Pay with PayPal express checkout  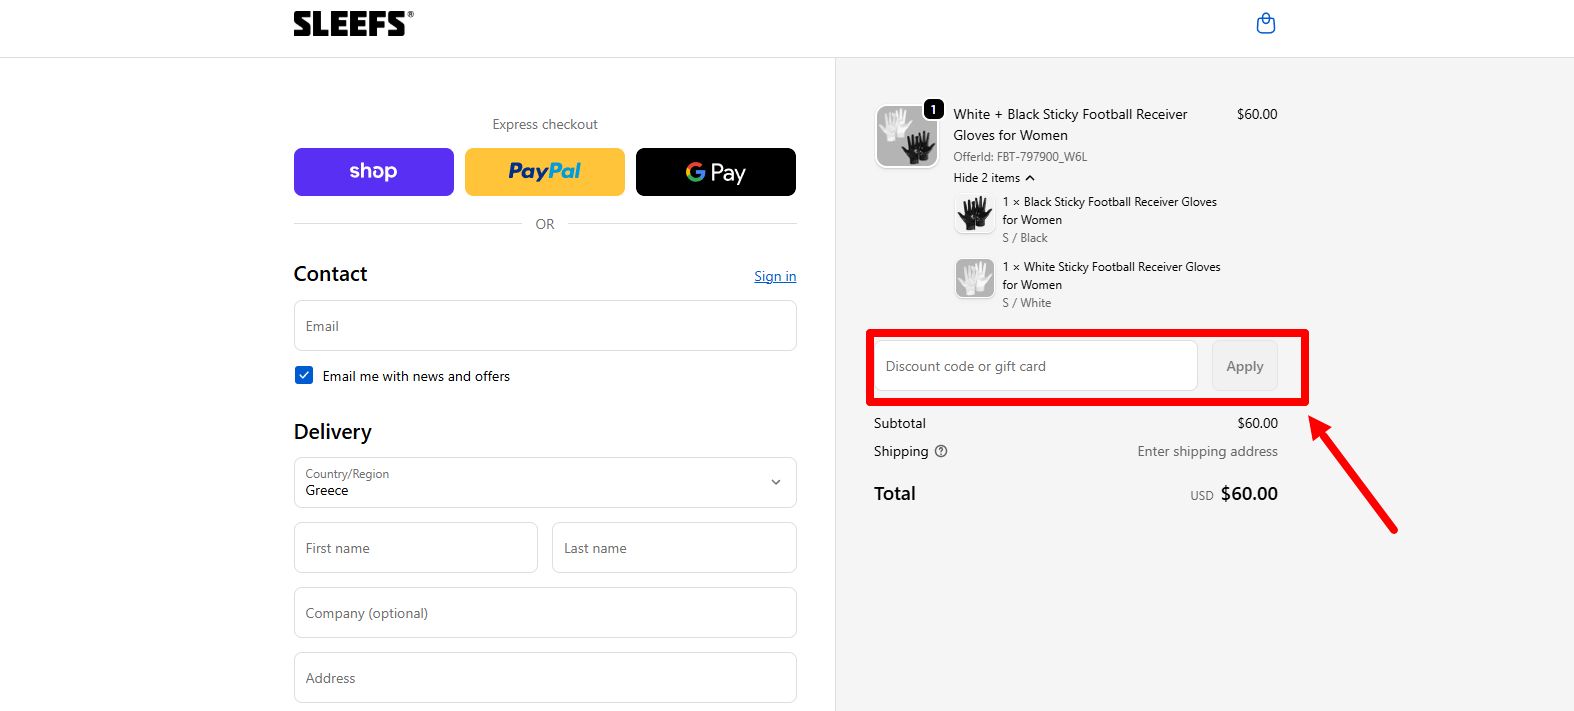[x=545, y=172]
